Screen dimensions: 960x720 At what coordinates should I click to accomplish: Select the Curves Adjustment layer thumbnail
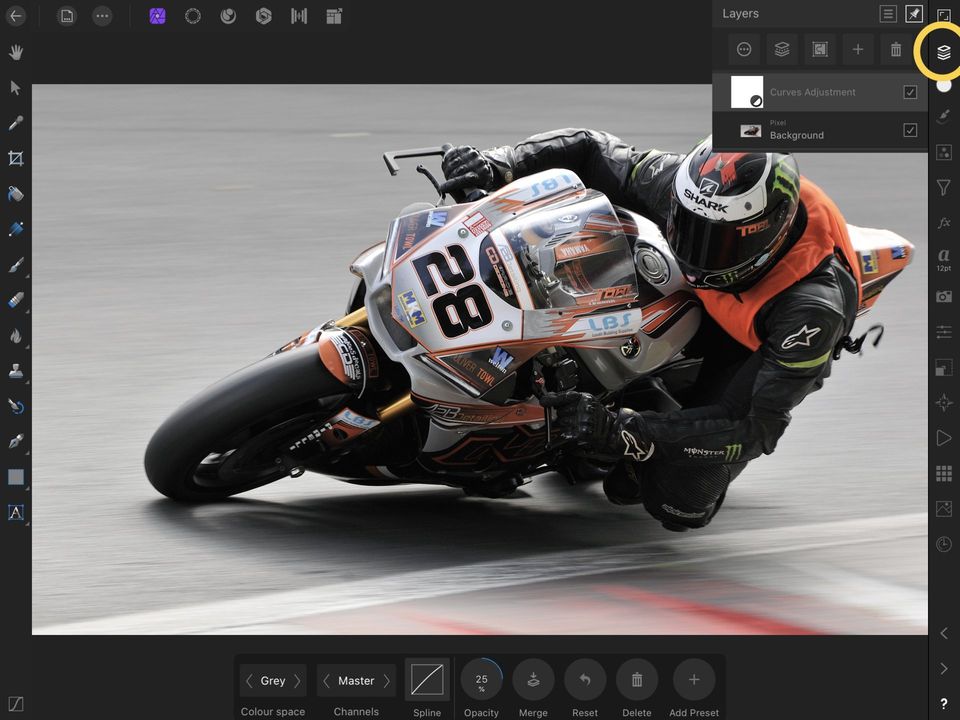747,92
